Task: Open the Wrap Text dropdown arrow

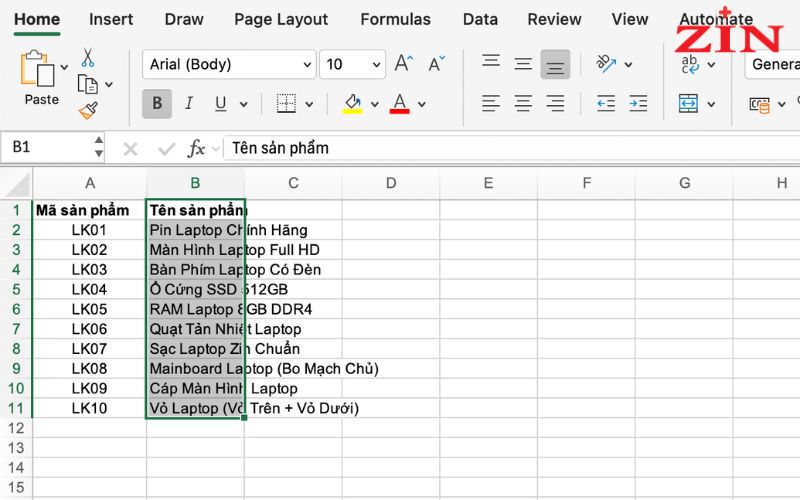Action: (x=711, y=65)
